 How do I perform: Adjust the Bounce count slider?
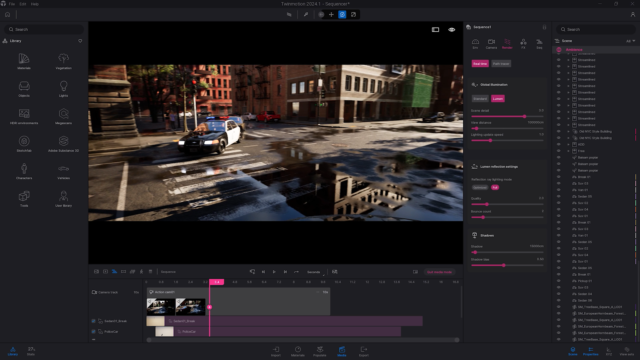tap(507, 217)
